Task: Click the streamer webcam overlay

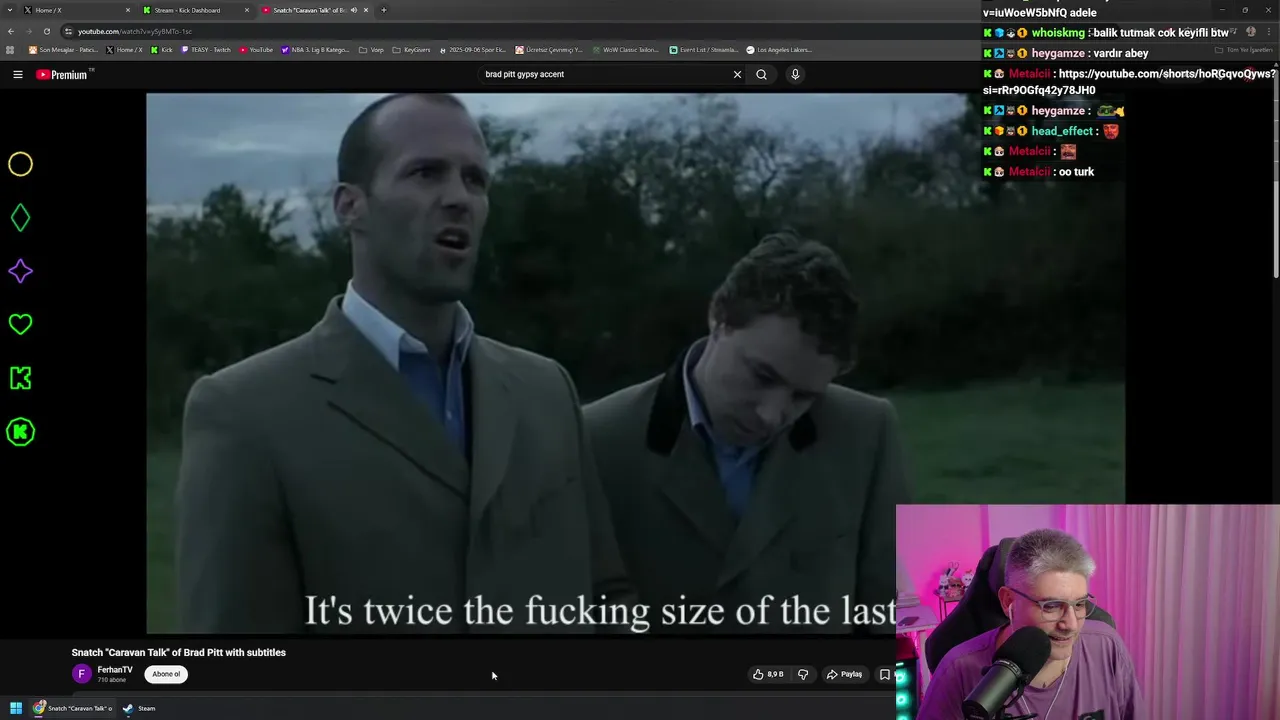Action: tap(1088, 612)
